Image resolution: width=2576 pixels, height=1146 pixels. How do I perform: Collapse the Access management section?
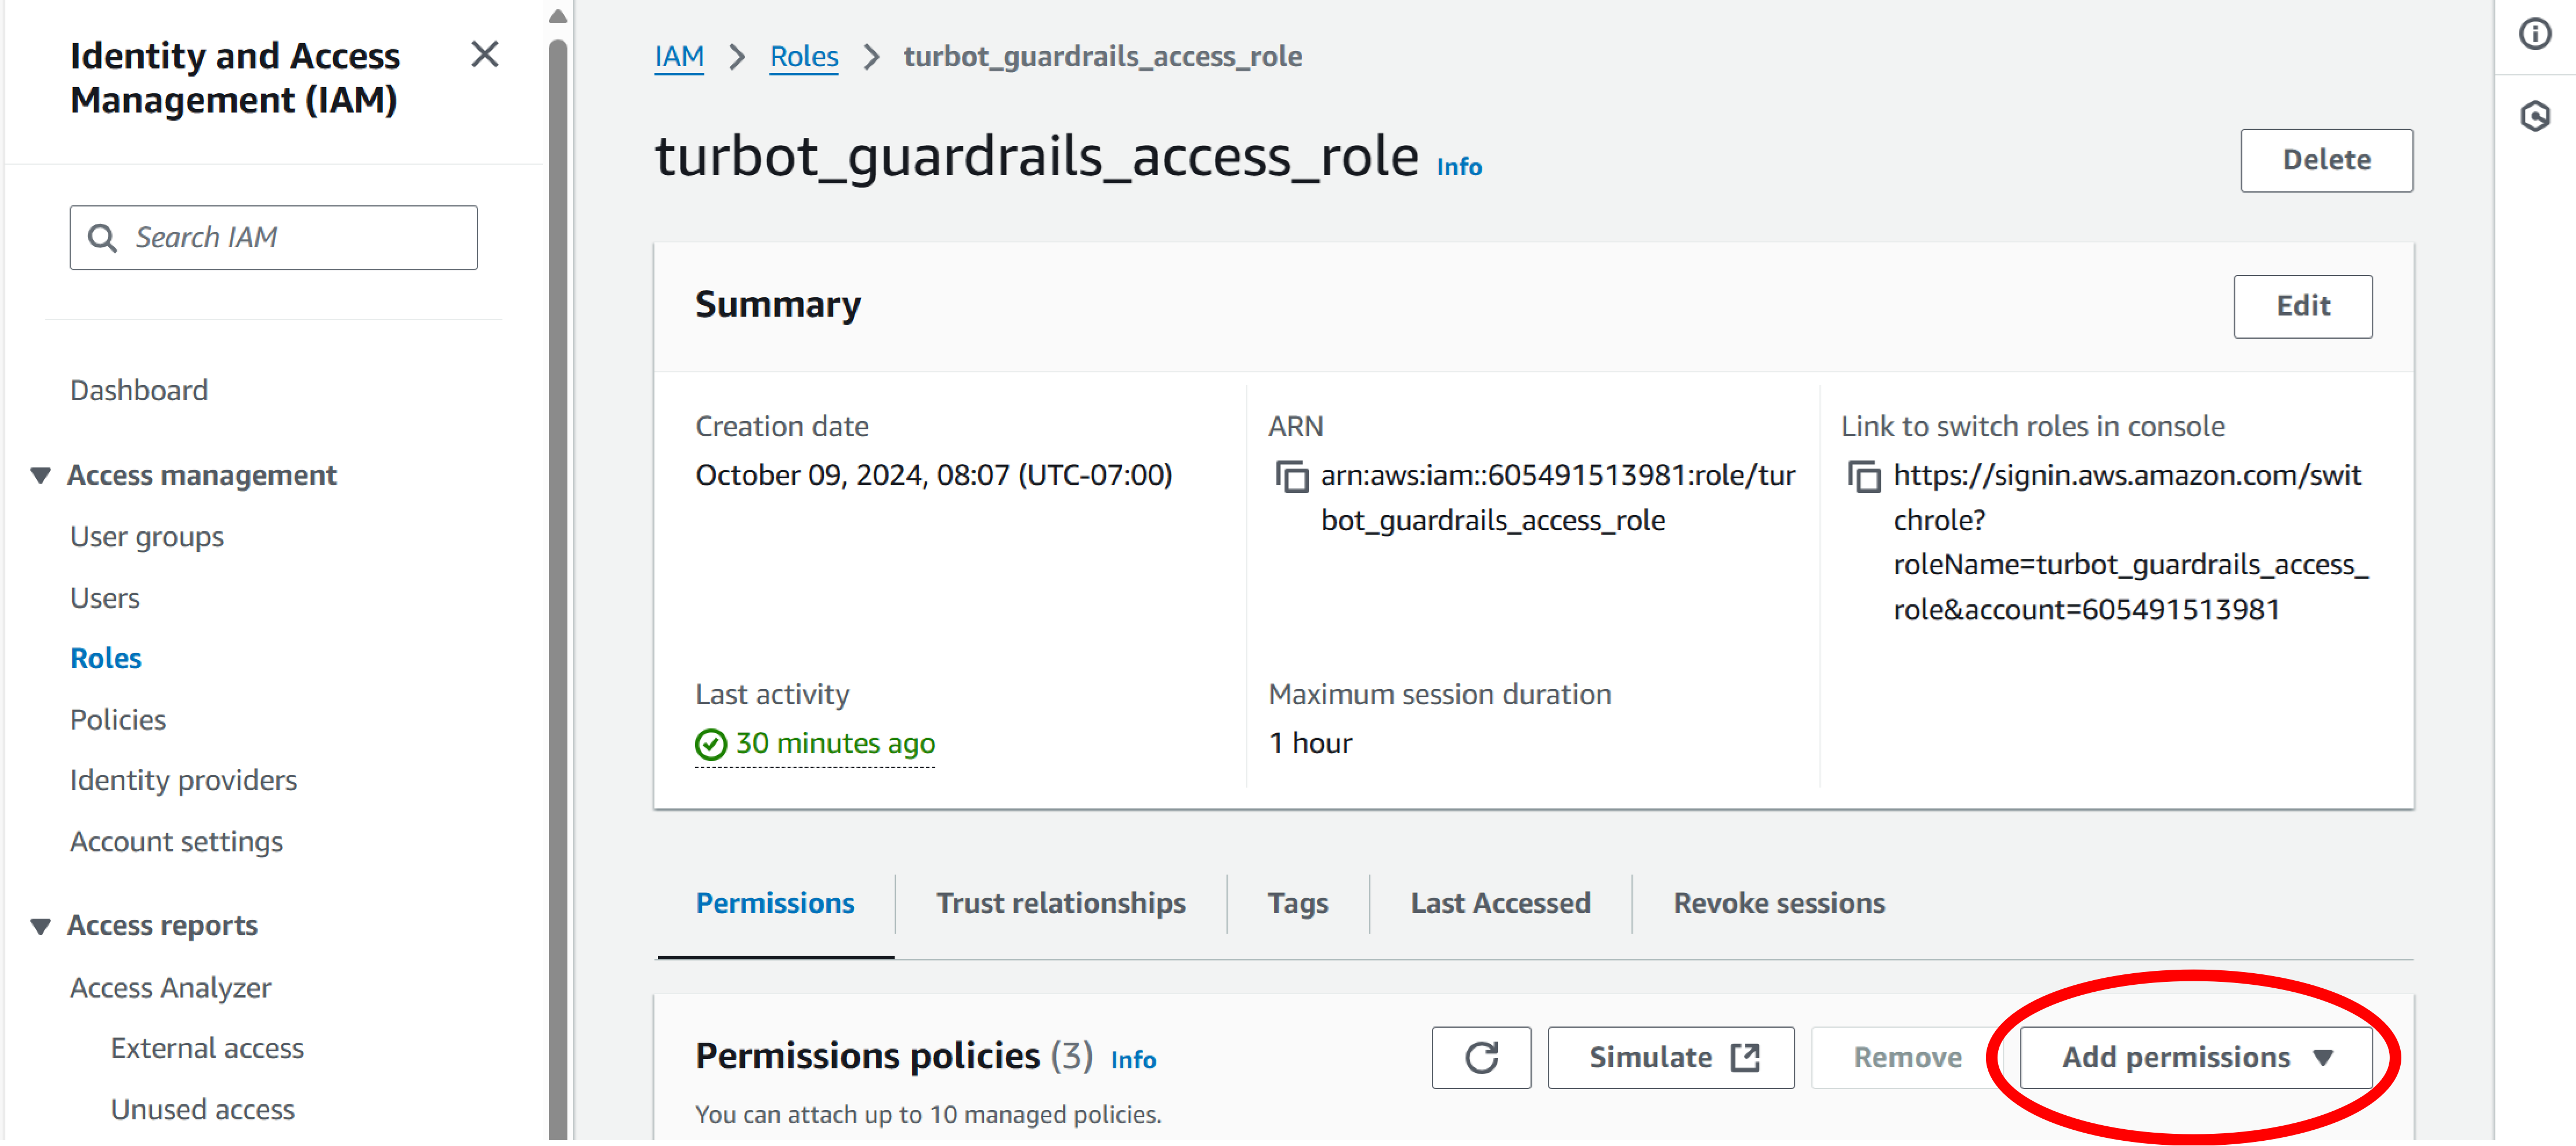(x=40, y=475)
